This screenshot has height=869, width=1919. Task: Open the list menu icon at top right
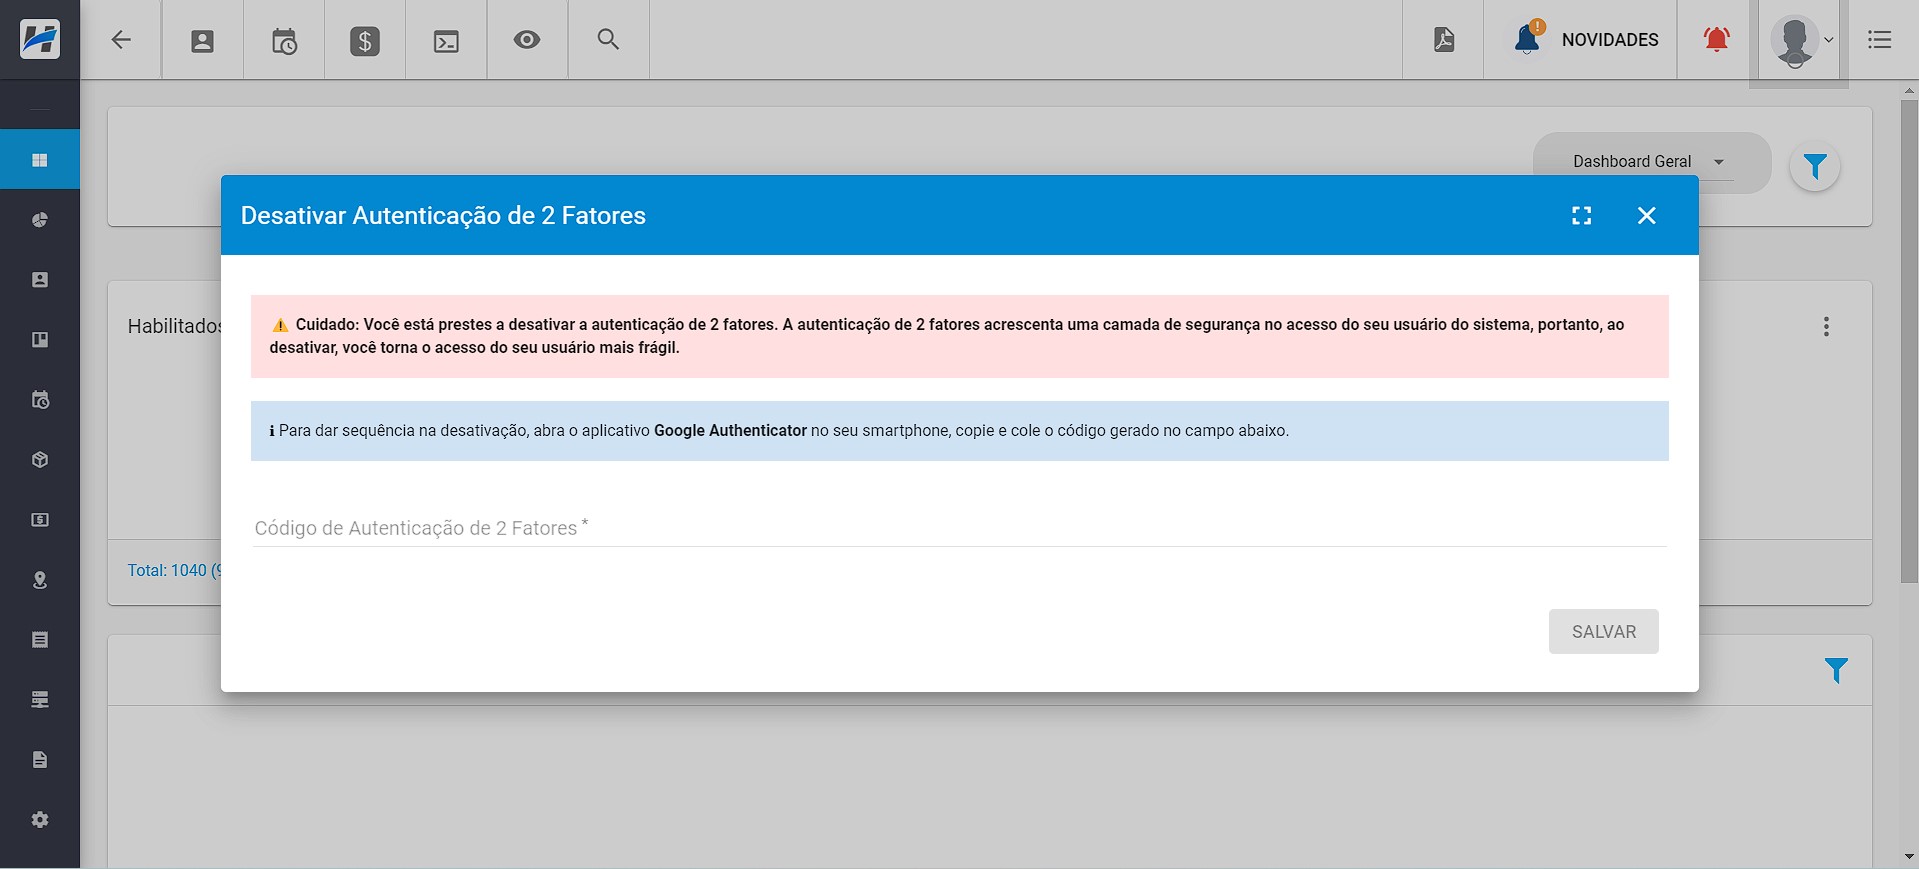tap(1880, 40)
